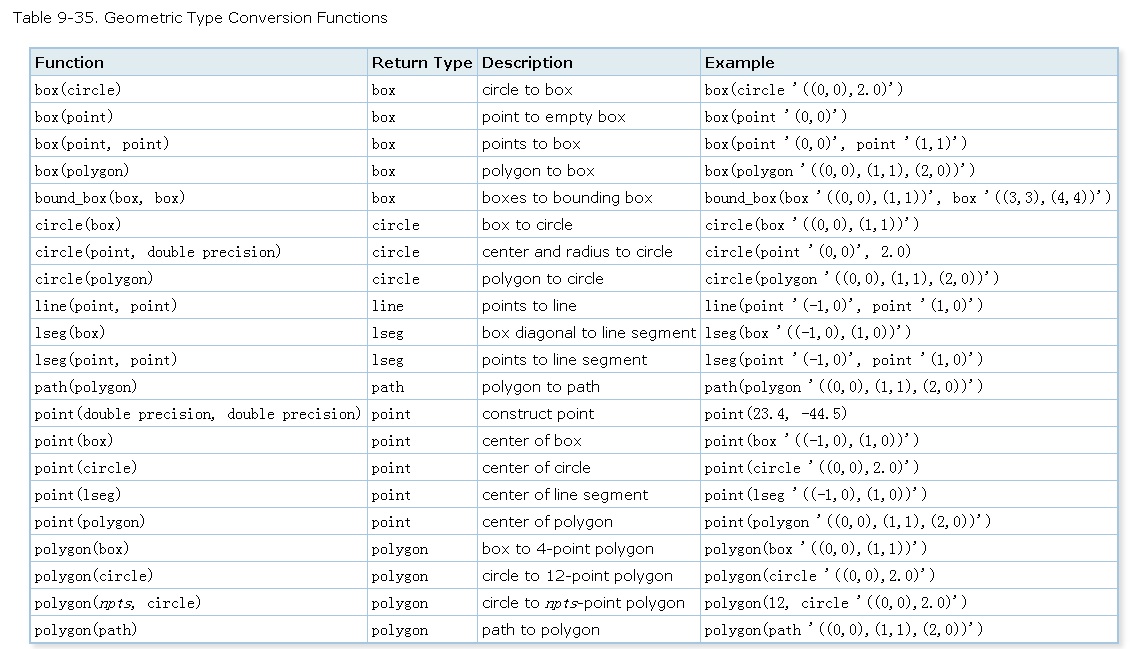Click the bound_box(box, box) function name
1130x649 pixels.
[109, 198]
